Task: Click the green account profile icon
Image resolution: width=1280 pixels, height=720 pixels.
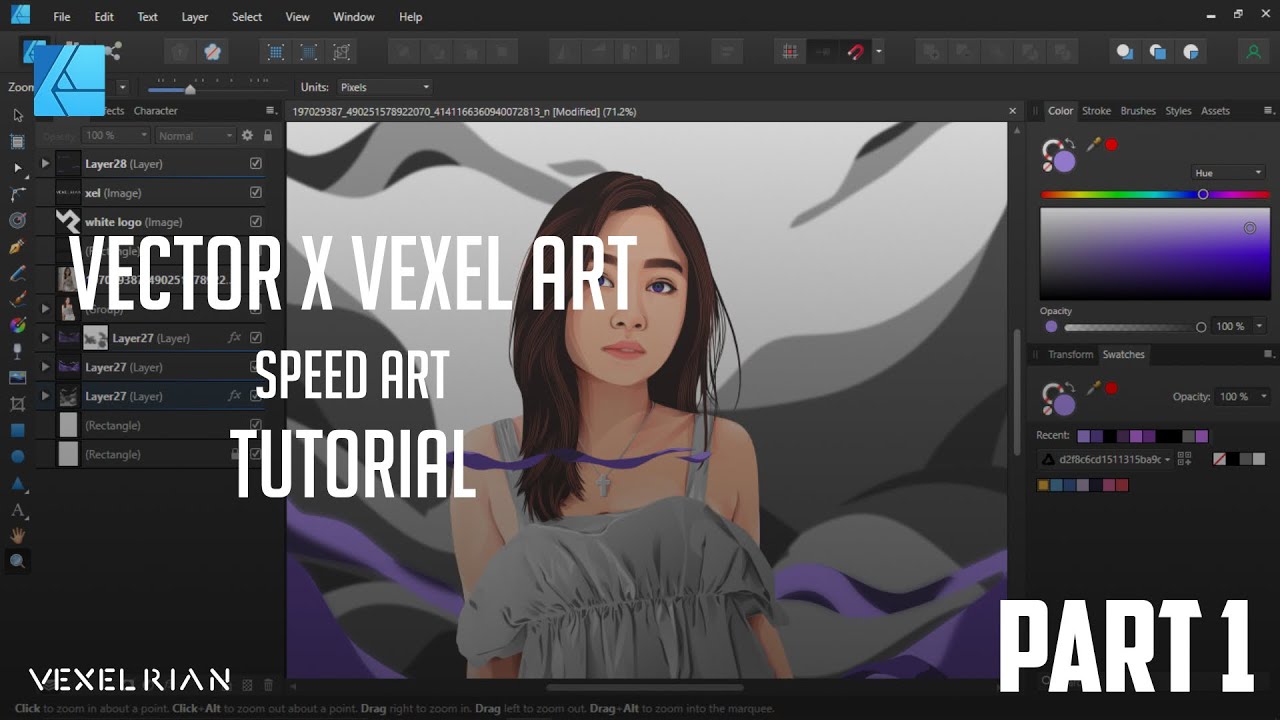Action: 1253,52
